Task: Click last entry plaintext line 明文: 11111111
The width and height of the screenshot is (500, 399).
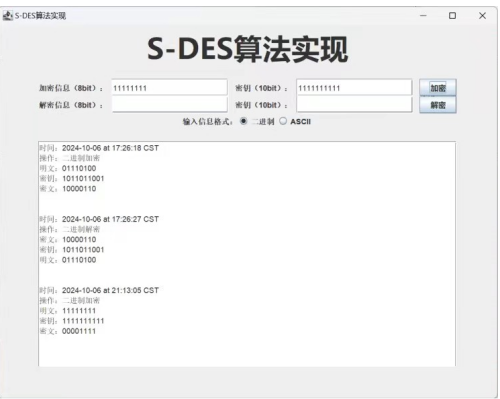Action: (68, 311)
